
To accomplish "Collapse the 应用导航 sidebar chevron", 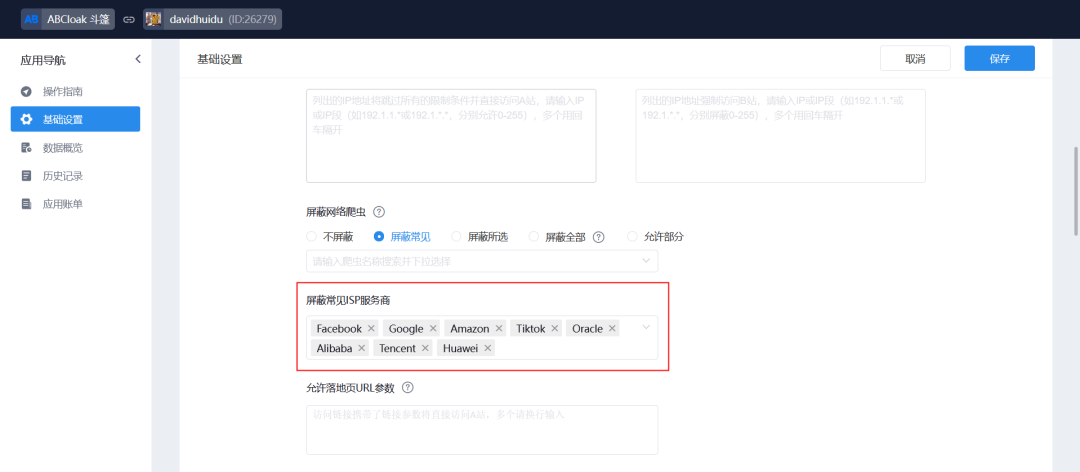I will (x=138, y=59).
